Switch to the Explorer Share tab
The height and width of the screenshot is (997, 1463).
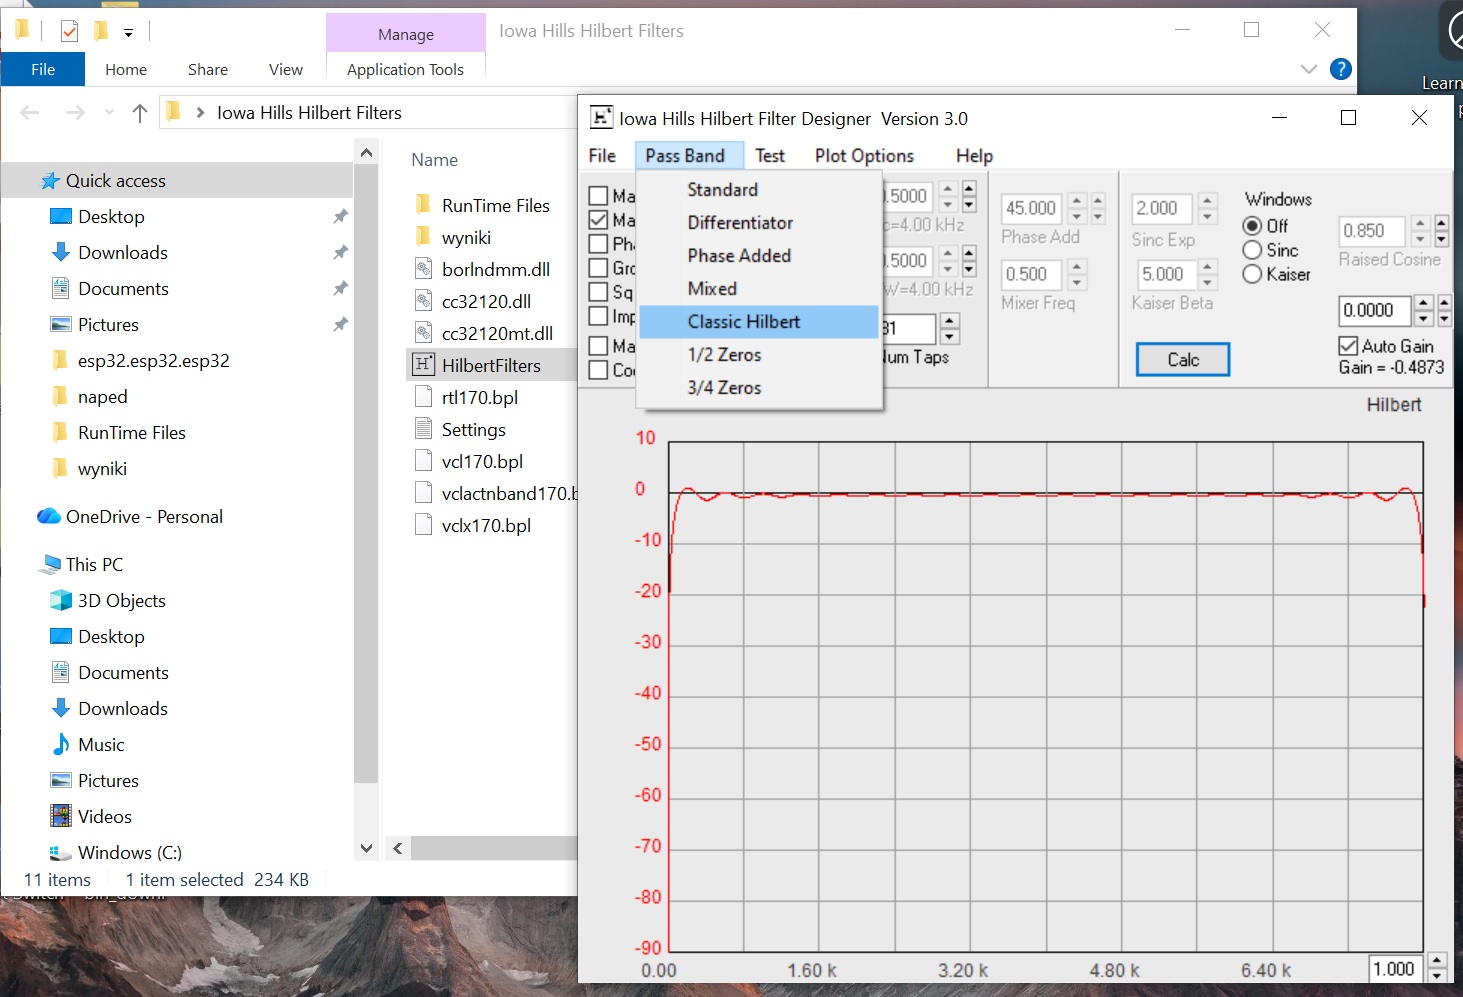point(208,69)
